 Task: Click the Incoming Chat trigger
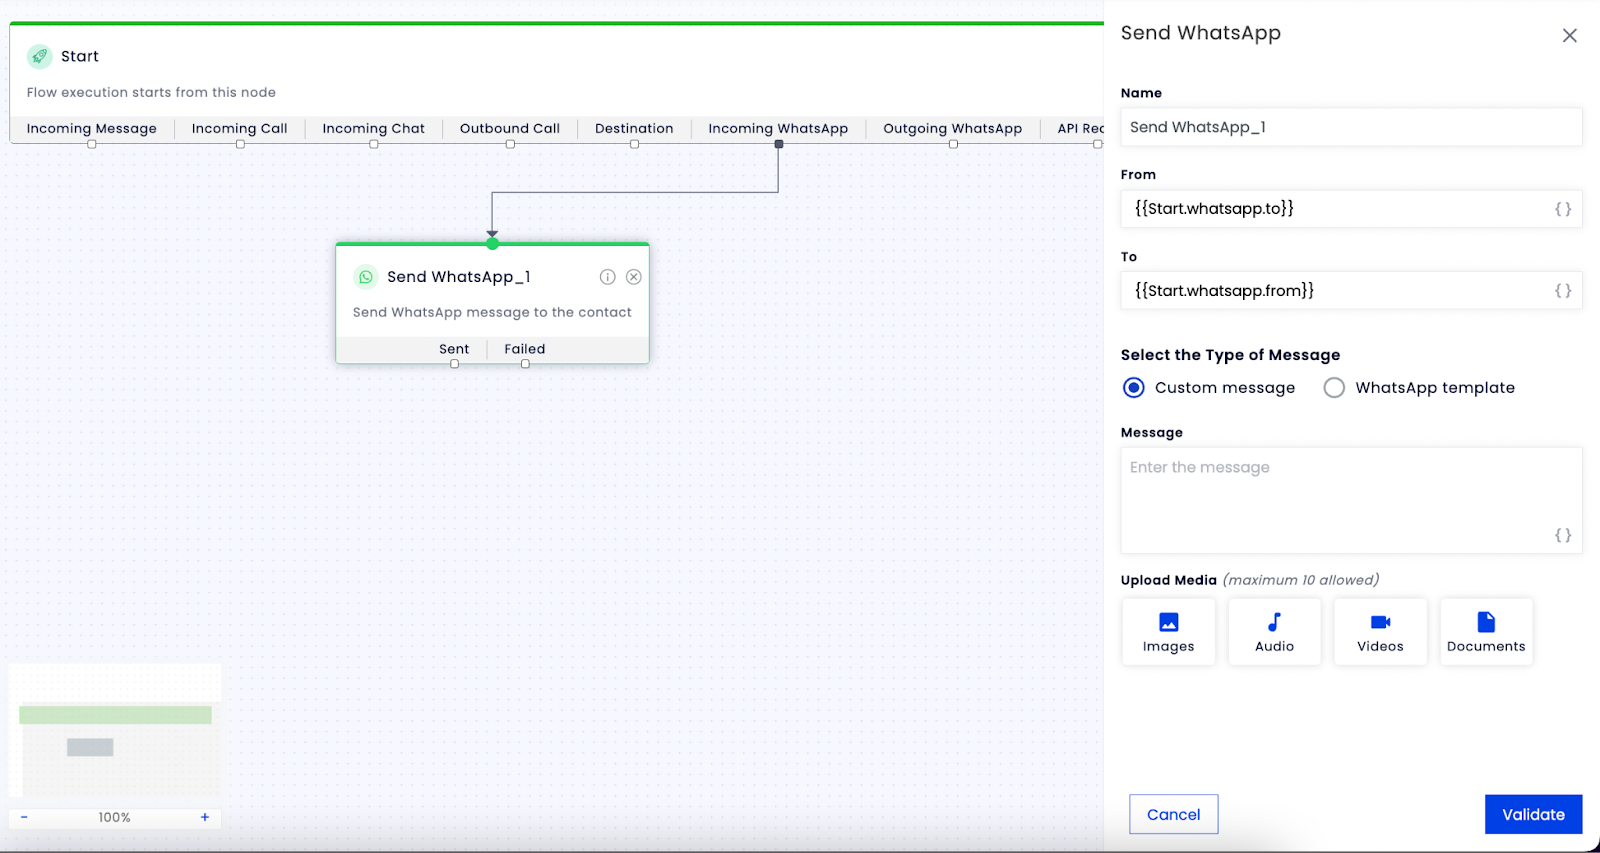tap(374, 129)
